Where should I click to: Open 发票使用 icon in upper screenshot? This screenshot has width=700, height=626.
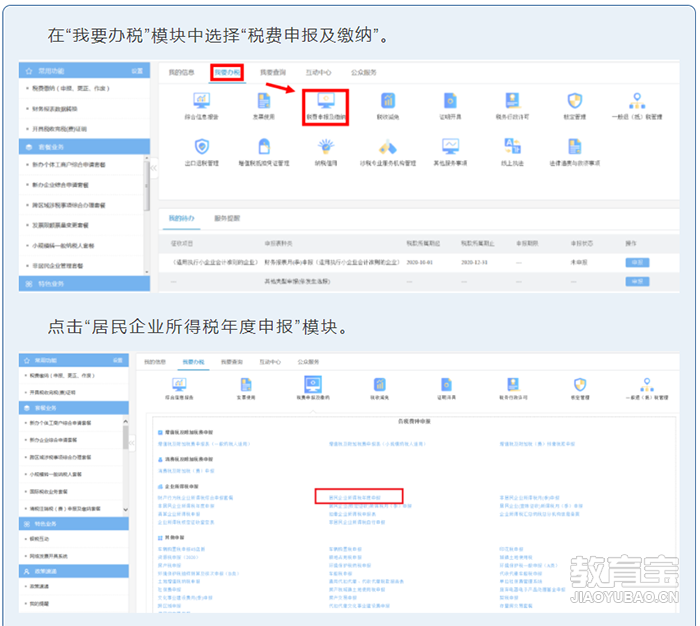click(264, 100)
